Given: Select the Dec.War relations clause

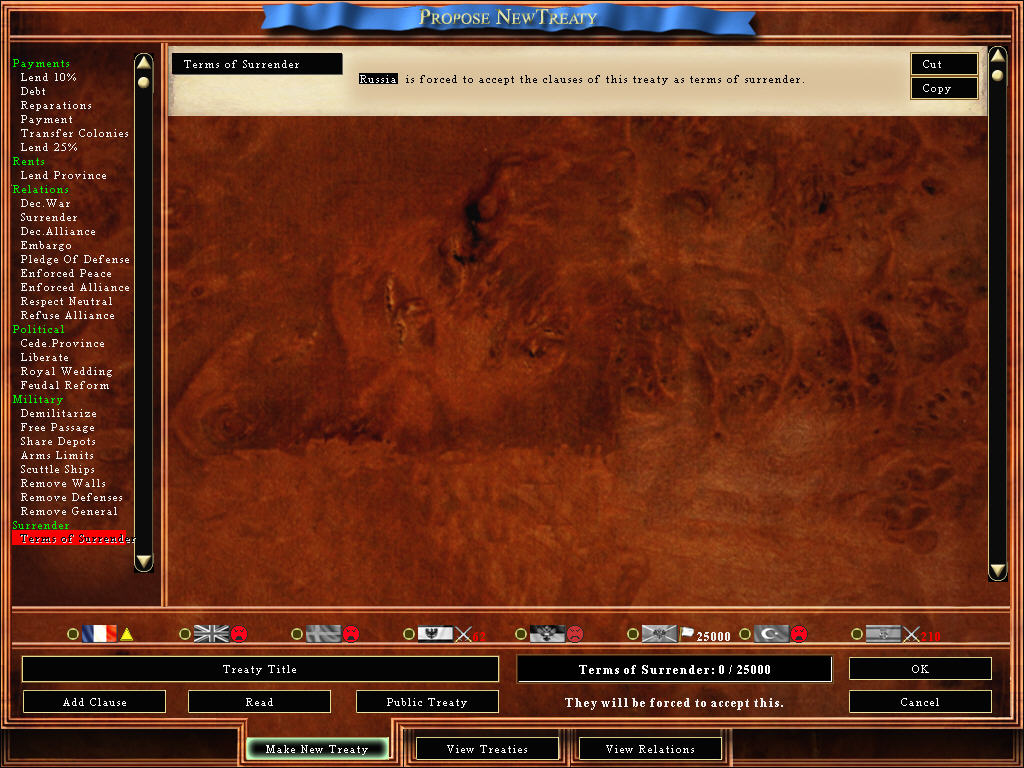Looking at the screenshot, I should tap(45, 203).
